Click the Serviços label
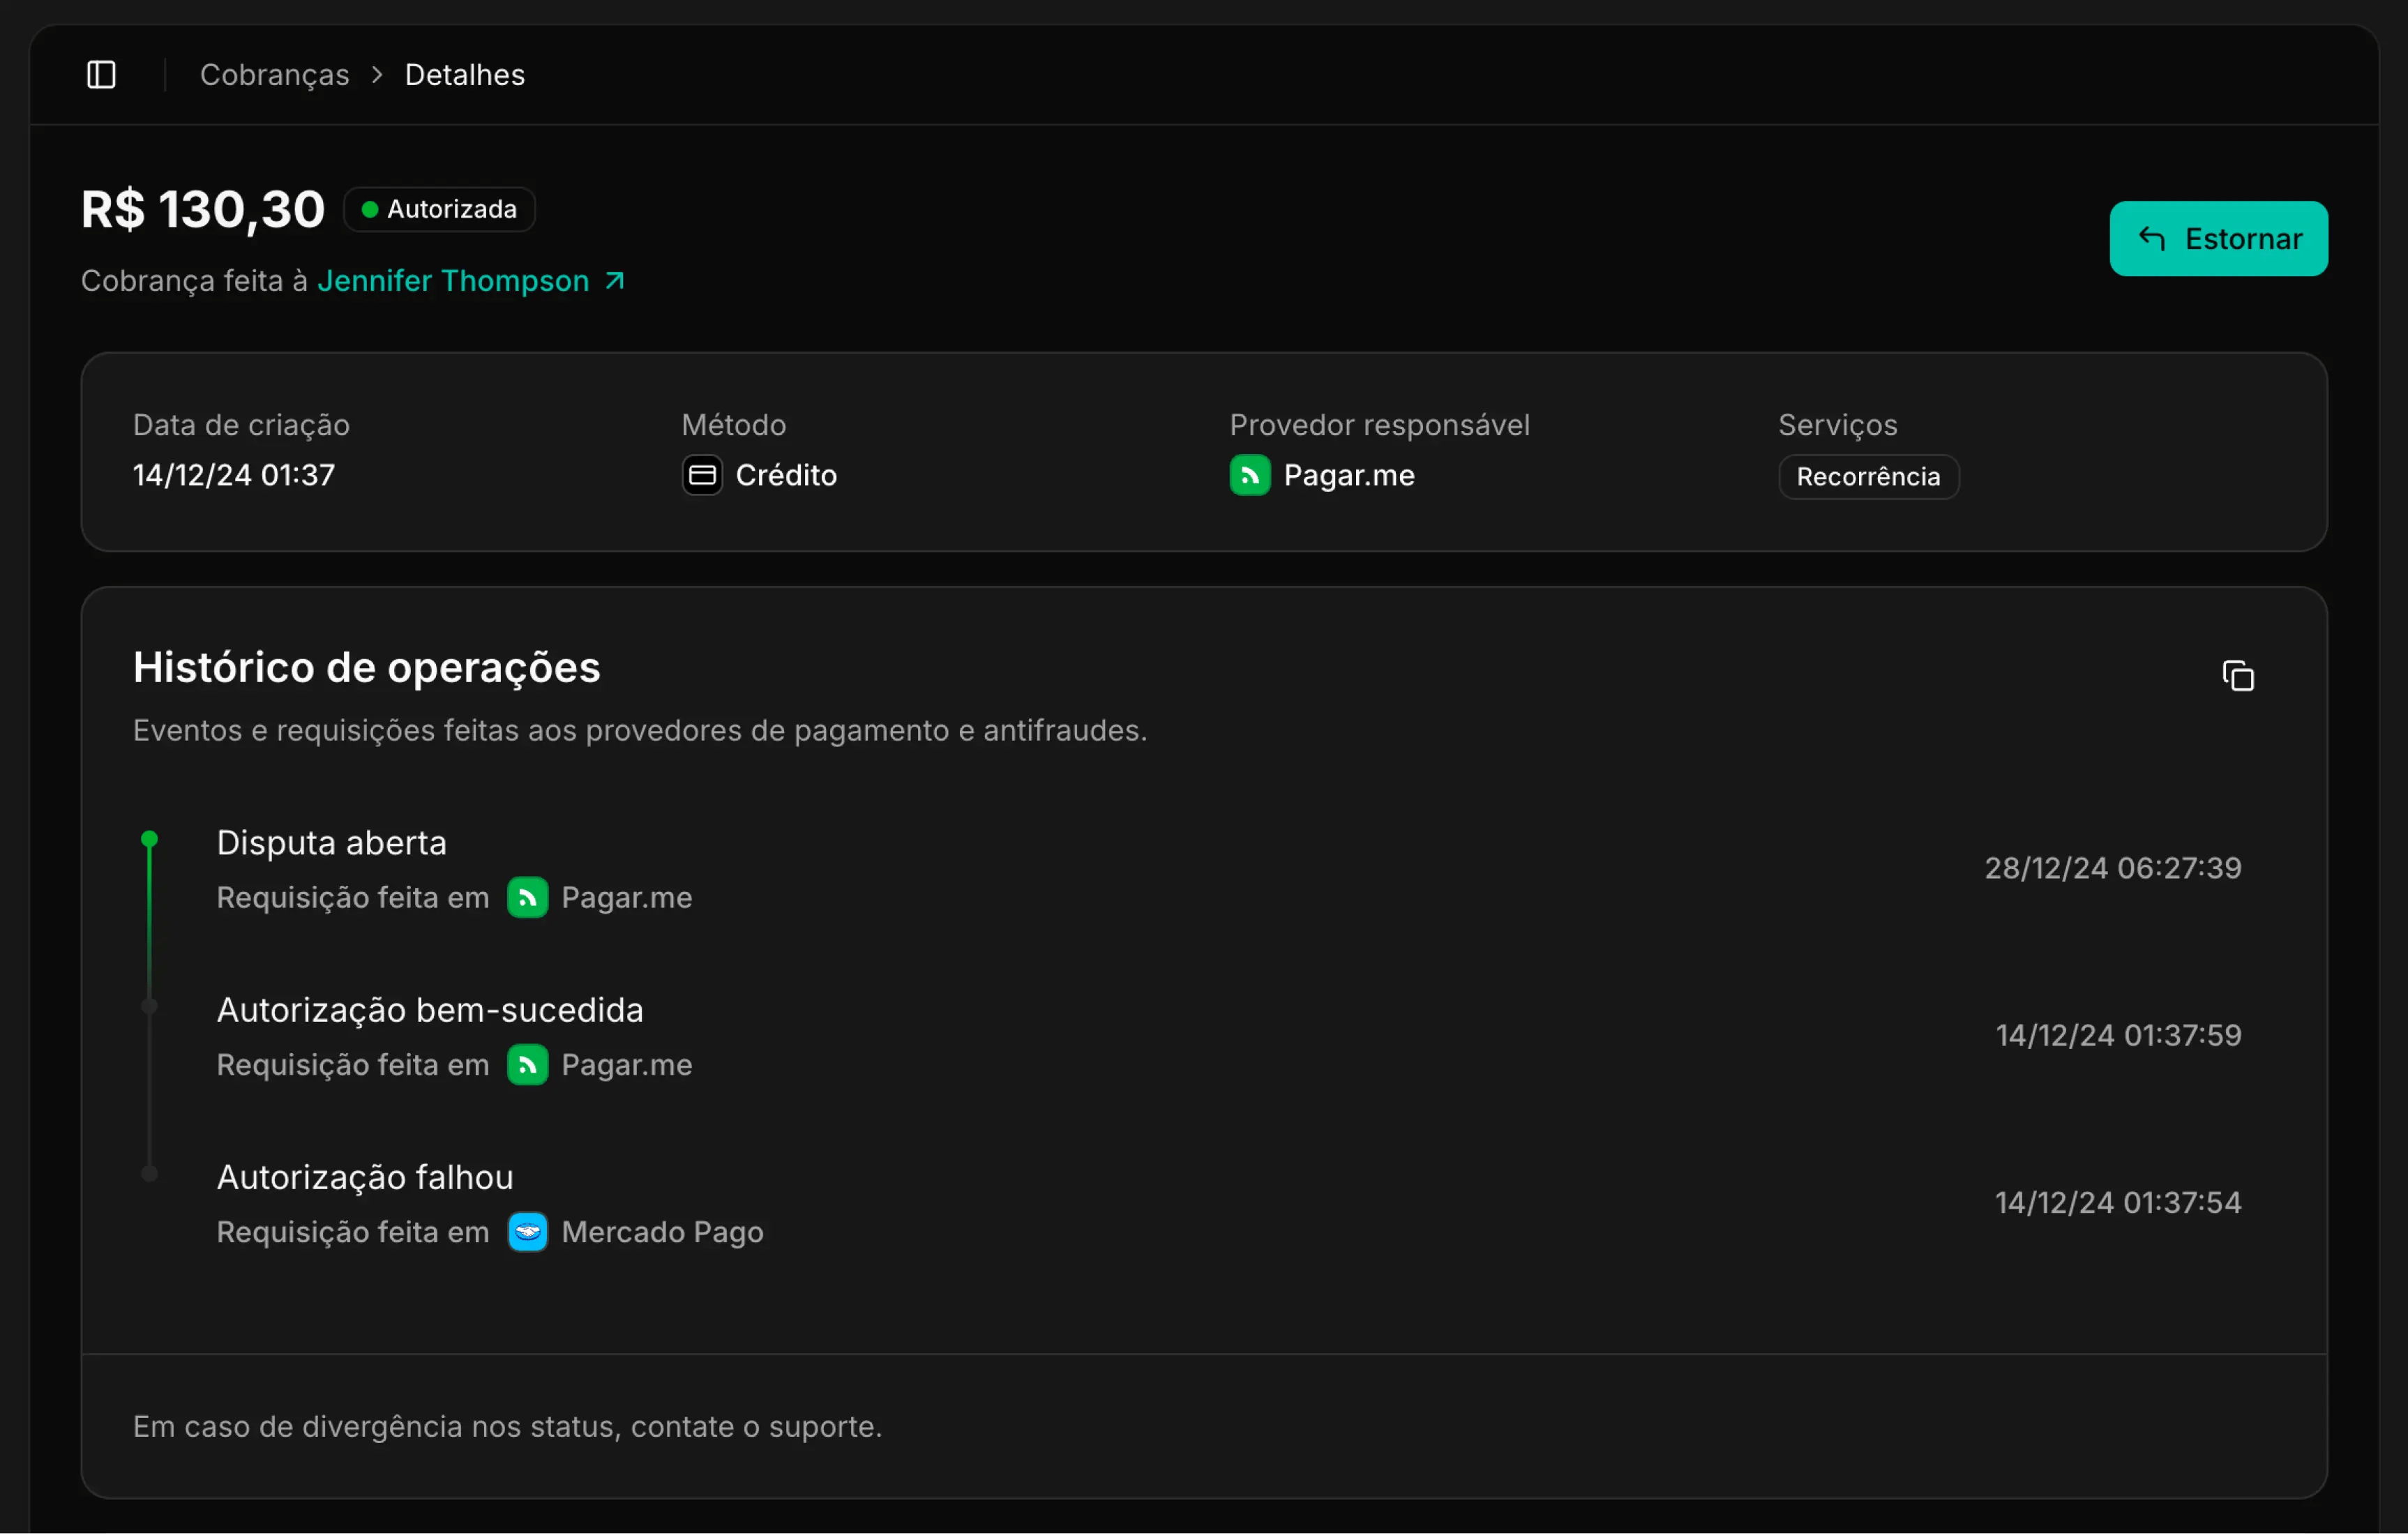 [x=1837, y=425]
